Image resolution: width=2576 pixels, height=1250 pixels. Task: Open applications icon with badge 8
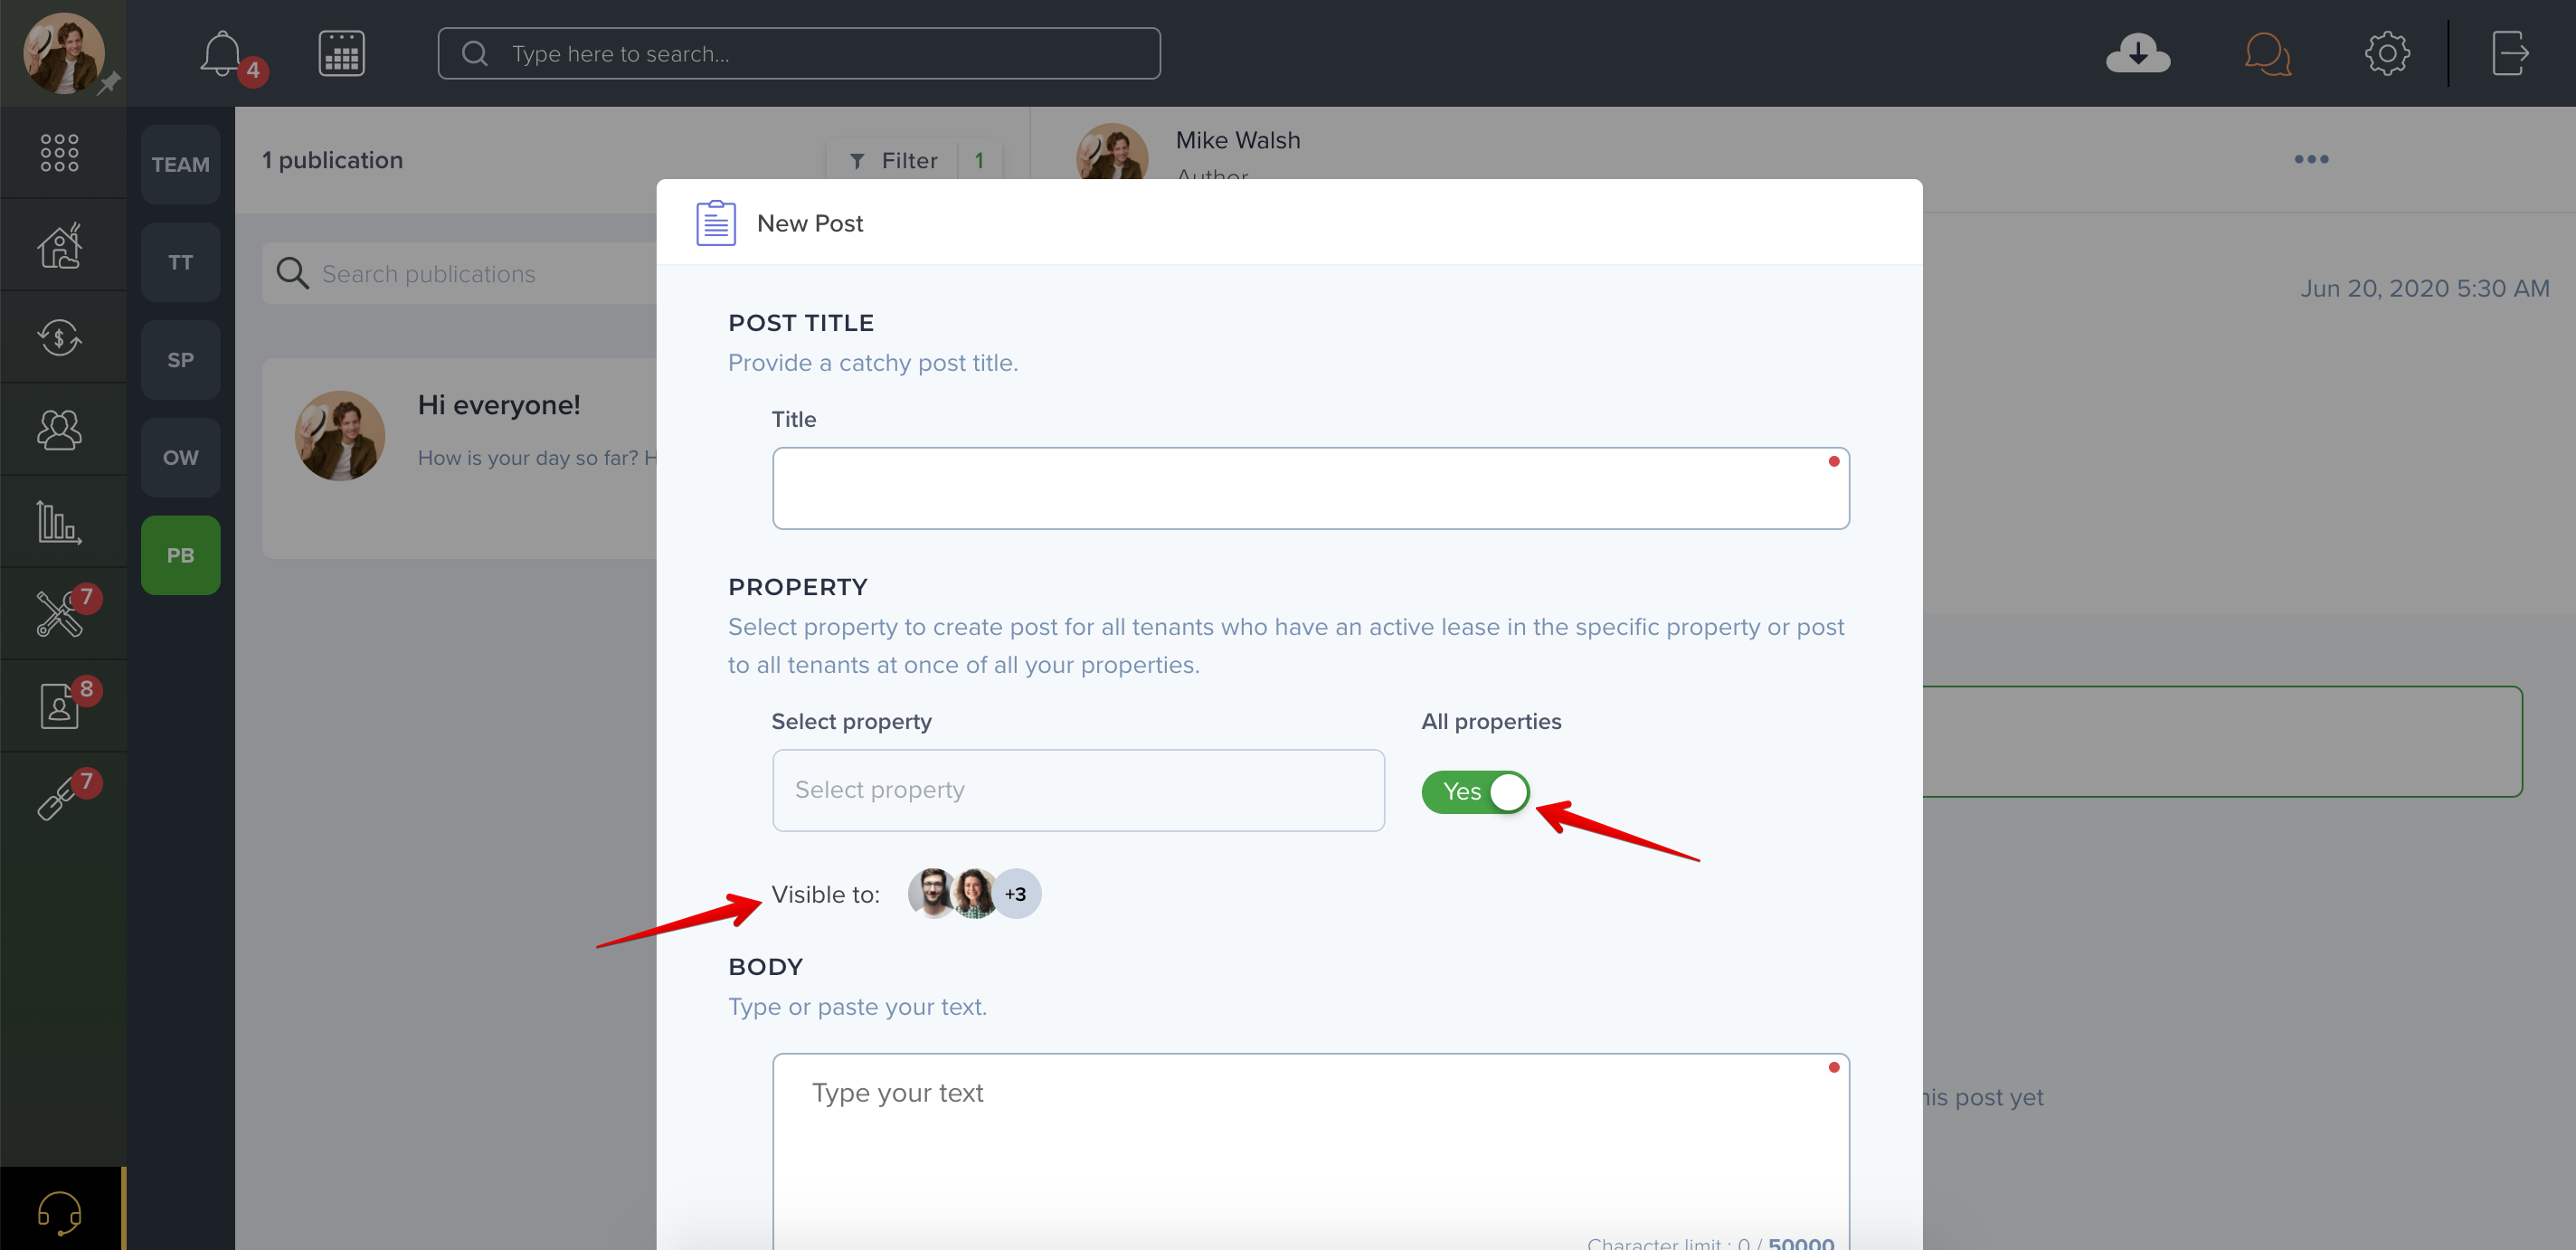(x=60, y=706)
